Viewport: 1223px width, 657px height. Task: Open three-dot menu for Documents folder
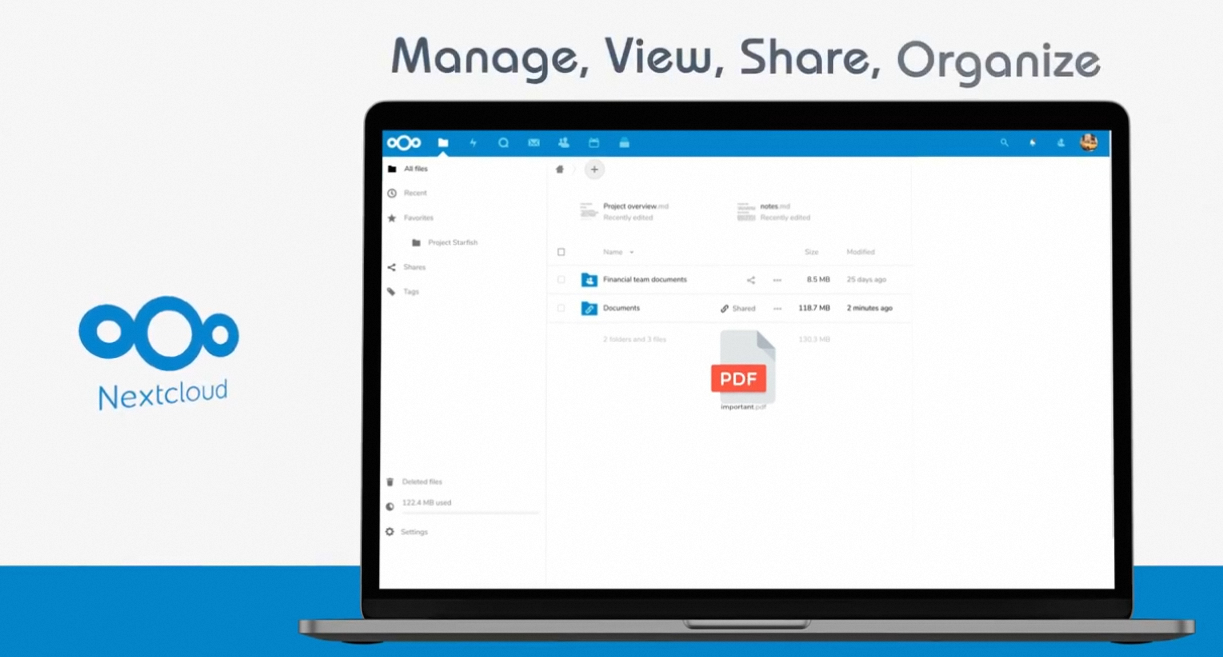point(777,308)
